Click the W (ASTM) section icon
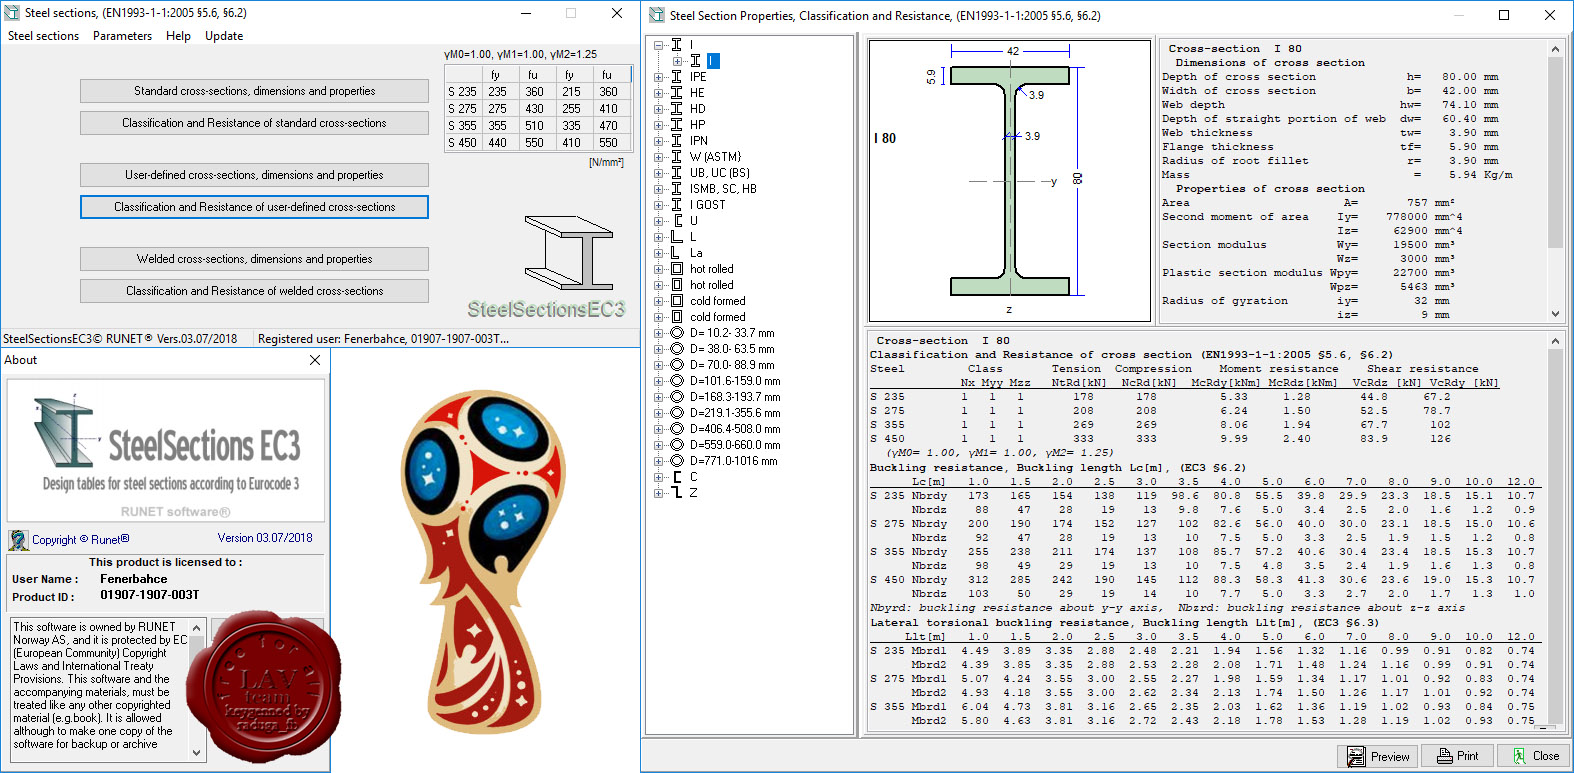1574x773 pixels. click(x=677, y=157)
